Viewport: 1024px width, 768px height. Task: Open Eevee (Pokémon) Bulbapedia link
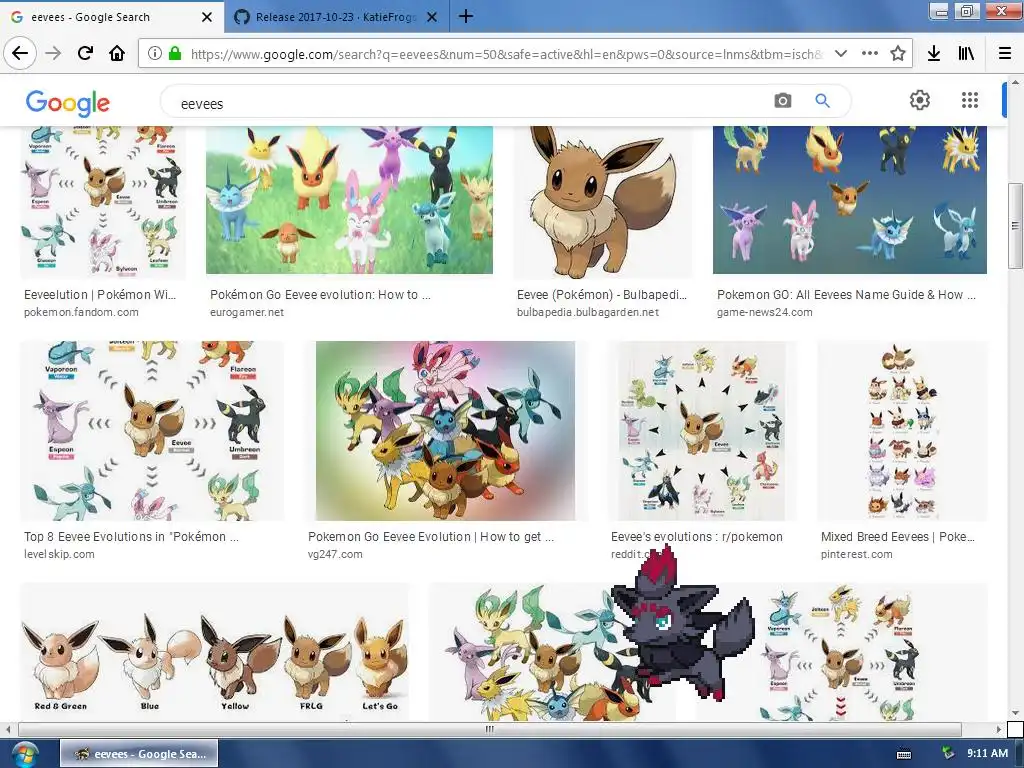(601, 295)
